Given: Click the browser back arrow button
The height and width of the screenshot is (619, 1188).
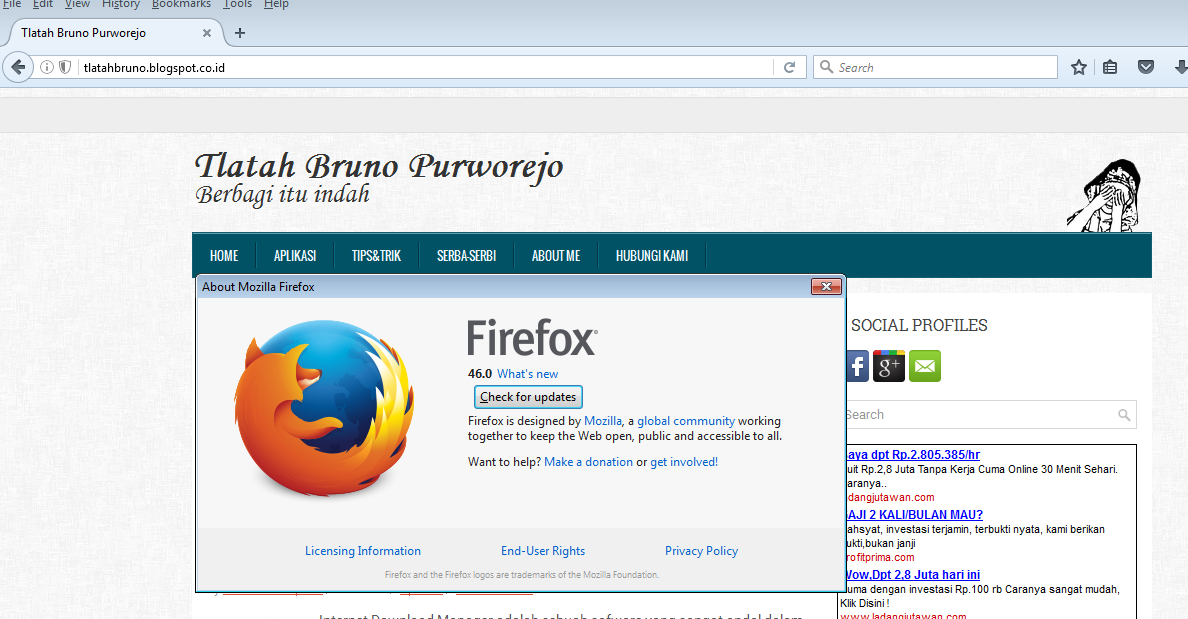Looking at the screenshot, I should pyautogui.click(x=18, y=67).
